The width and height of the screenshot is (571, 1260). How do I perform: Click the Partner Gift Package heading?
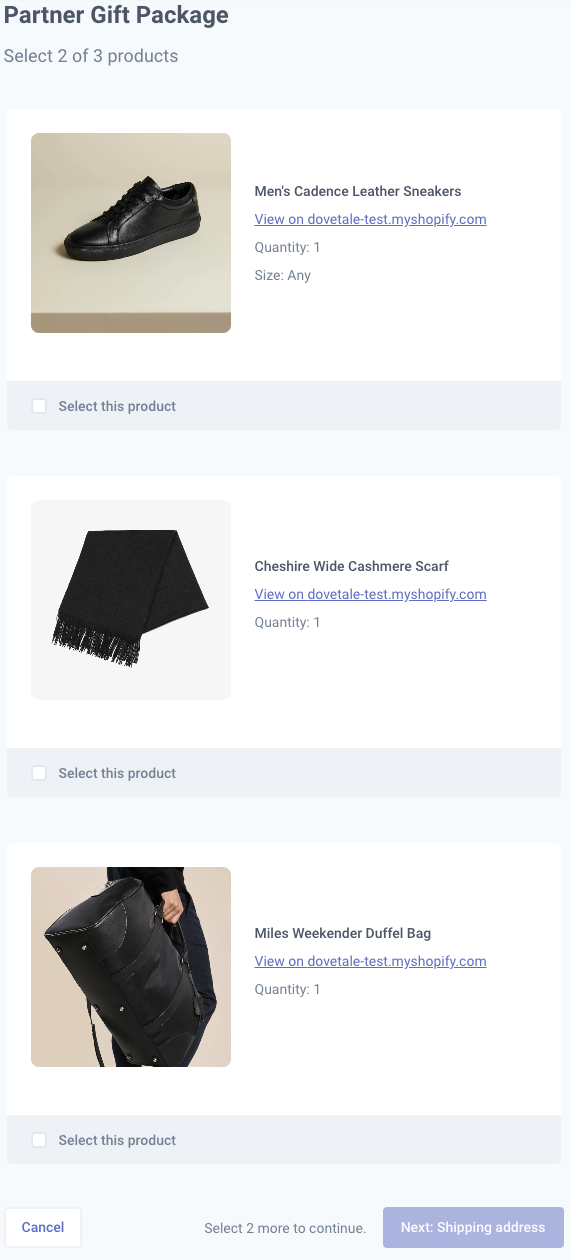pos(116,16)
